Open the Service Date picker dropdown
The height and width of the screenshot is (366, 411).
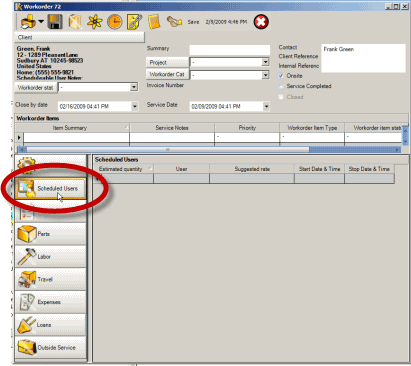coord(266,107)
